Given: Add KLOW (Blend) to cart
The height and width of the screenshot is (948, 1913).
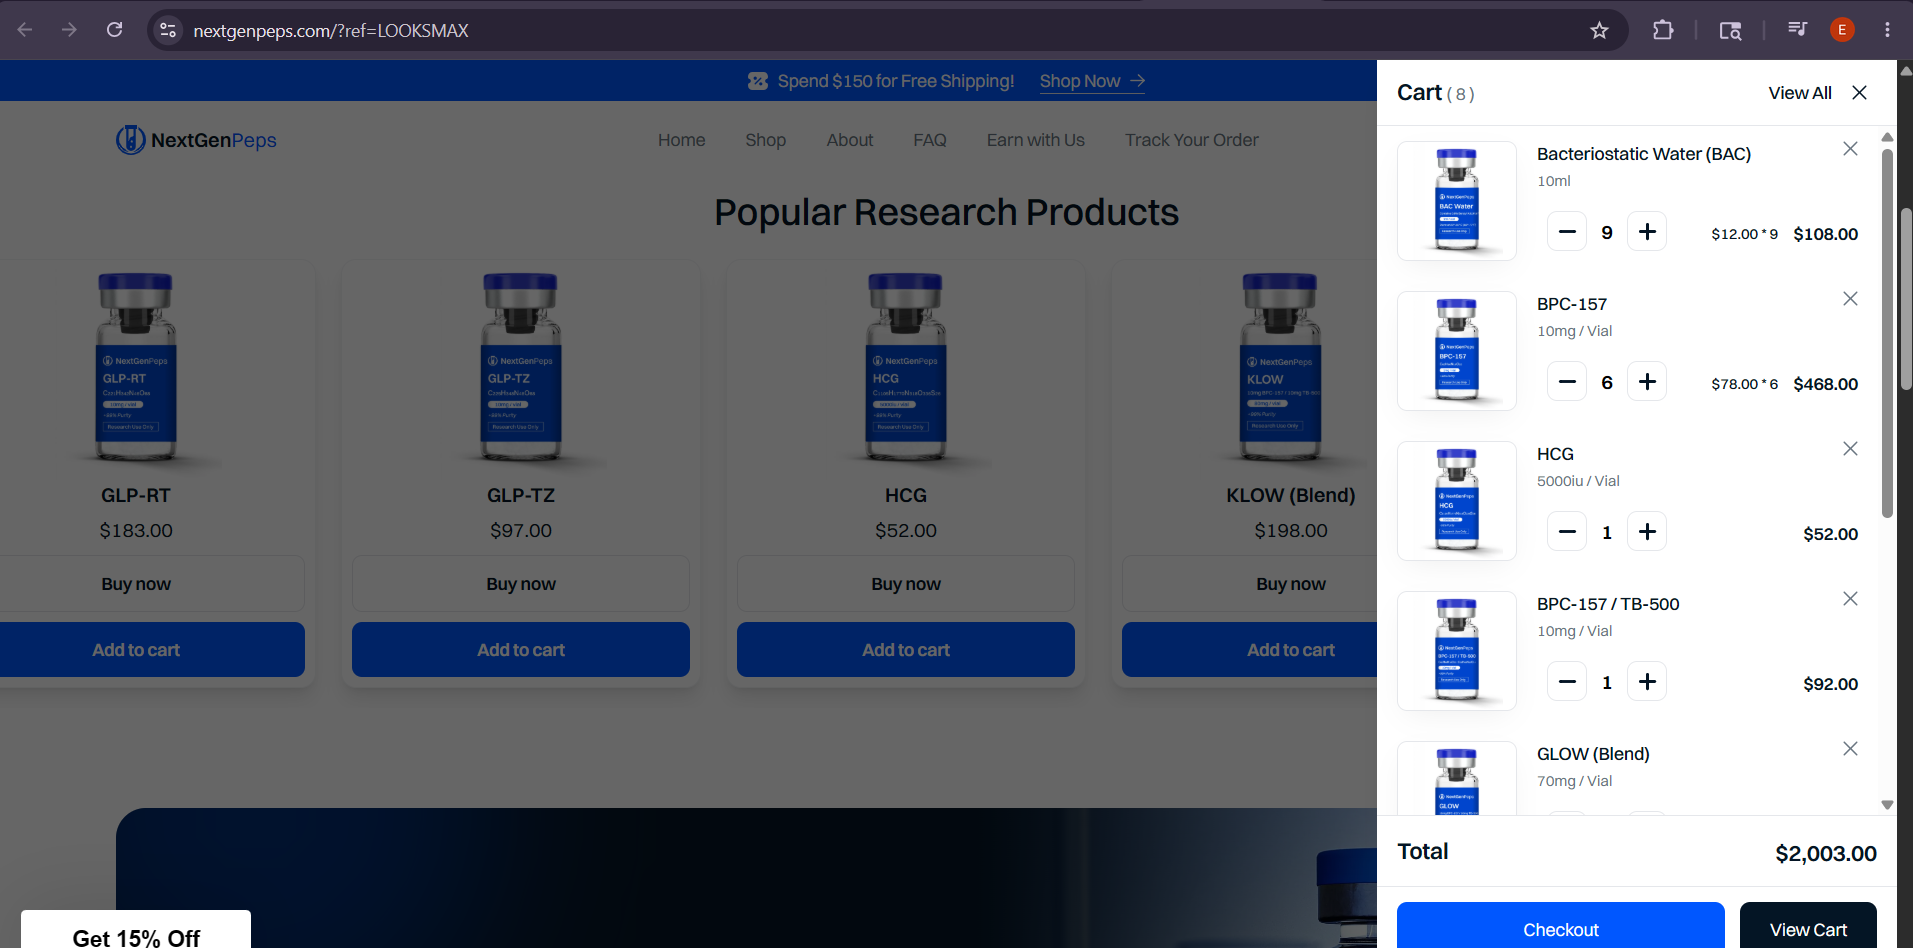Looking at the screenshot, I should pos(1250,650).
